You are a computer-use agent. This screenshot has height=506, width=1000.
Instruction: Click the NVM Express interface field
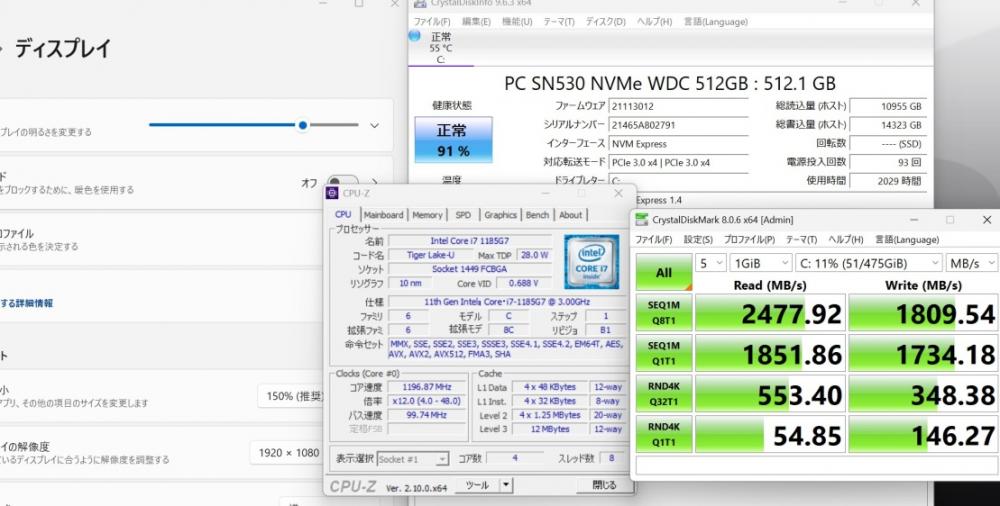(x=678, y=144)
